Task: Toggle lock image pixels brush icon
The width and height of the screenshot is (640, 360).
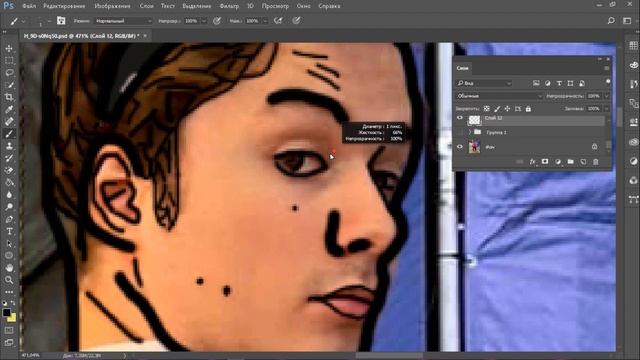Action: [497, 109]
